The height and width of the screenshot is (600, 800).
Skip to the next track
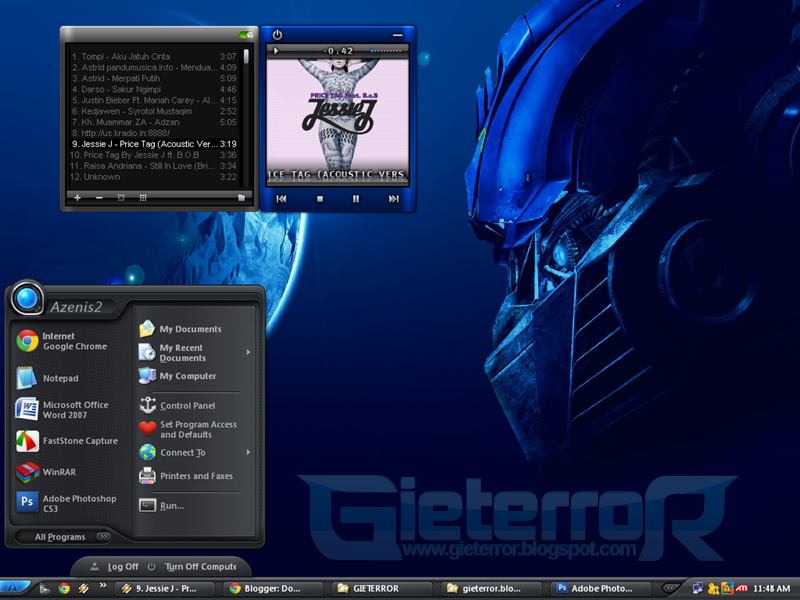pos(393,199)
